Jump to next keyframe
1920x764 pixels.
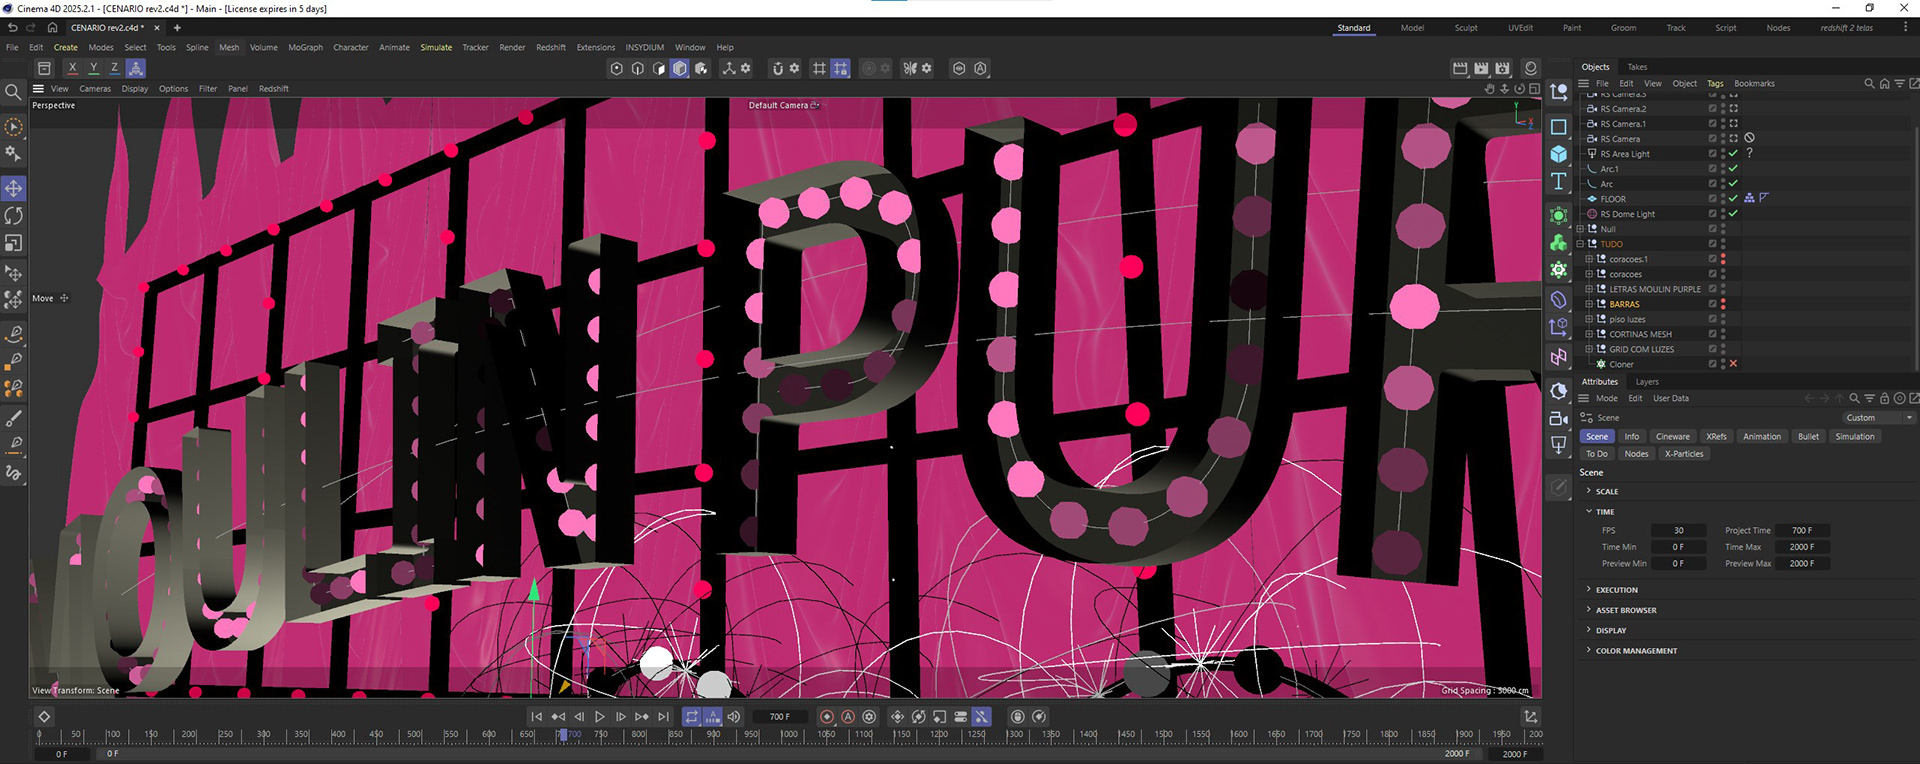click(x=642, y=717)
